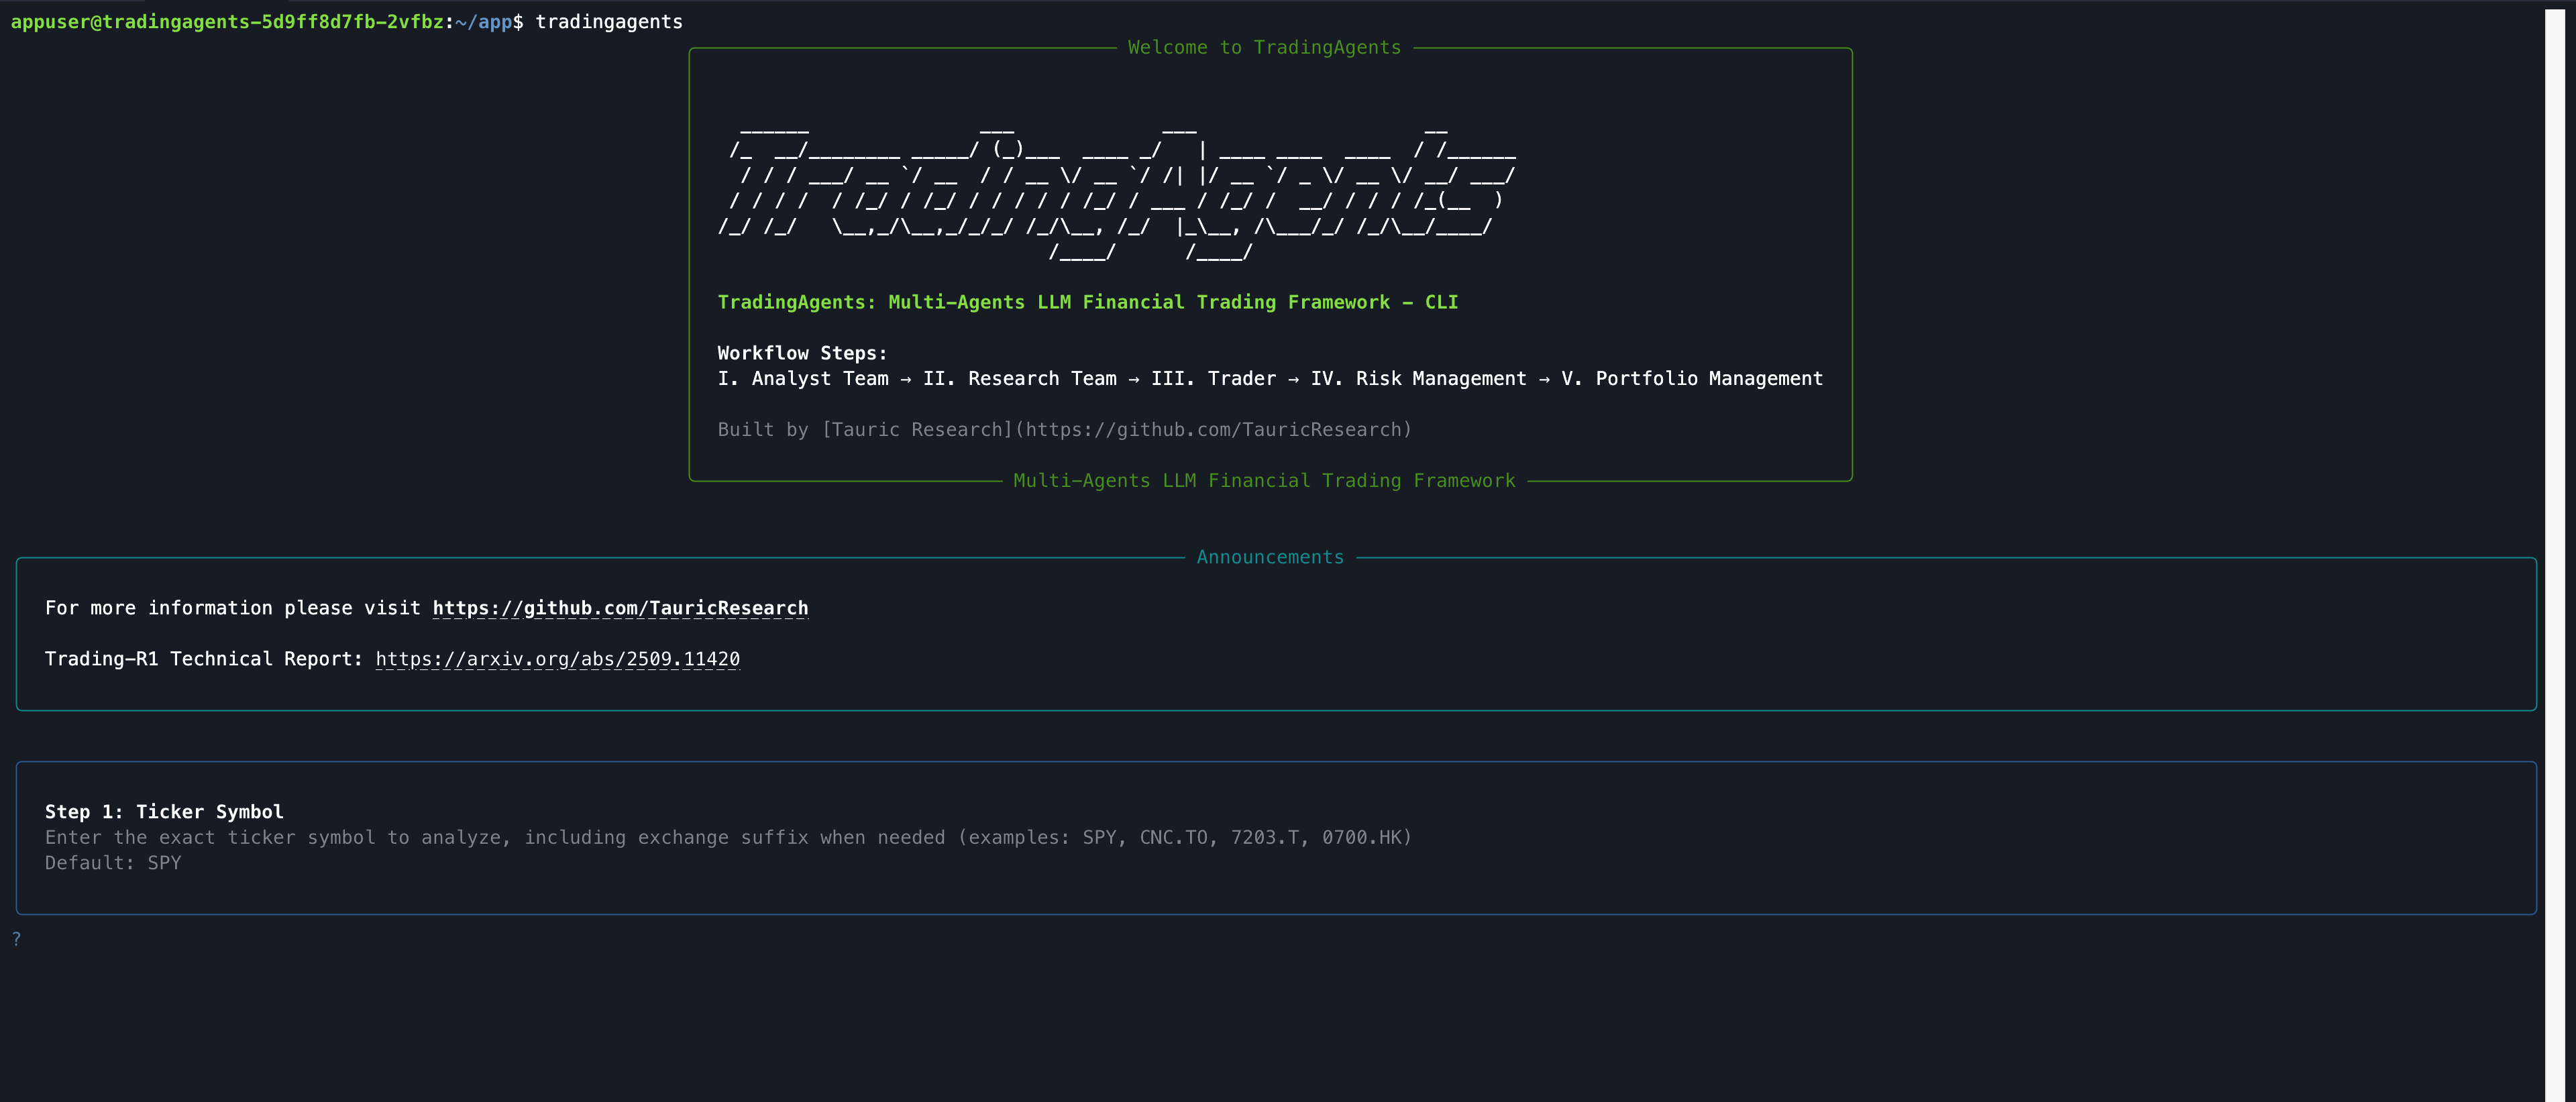Click the '0700.HK' example ticker
The image size is (2576, 1102).
pyautogui.click(x=1362, y=837)
